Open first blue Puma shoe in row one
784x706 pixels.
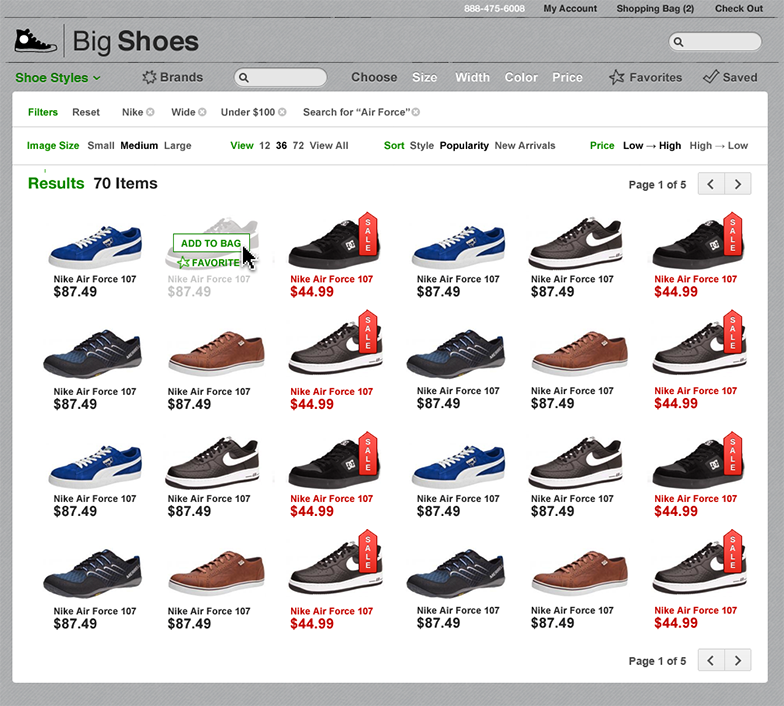pyautogui.click(x=95, y=246)
